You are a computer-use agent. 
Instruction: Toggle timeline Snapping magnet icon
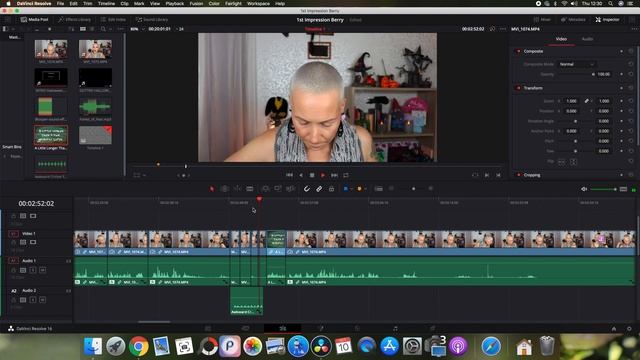point(307,189)
